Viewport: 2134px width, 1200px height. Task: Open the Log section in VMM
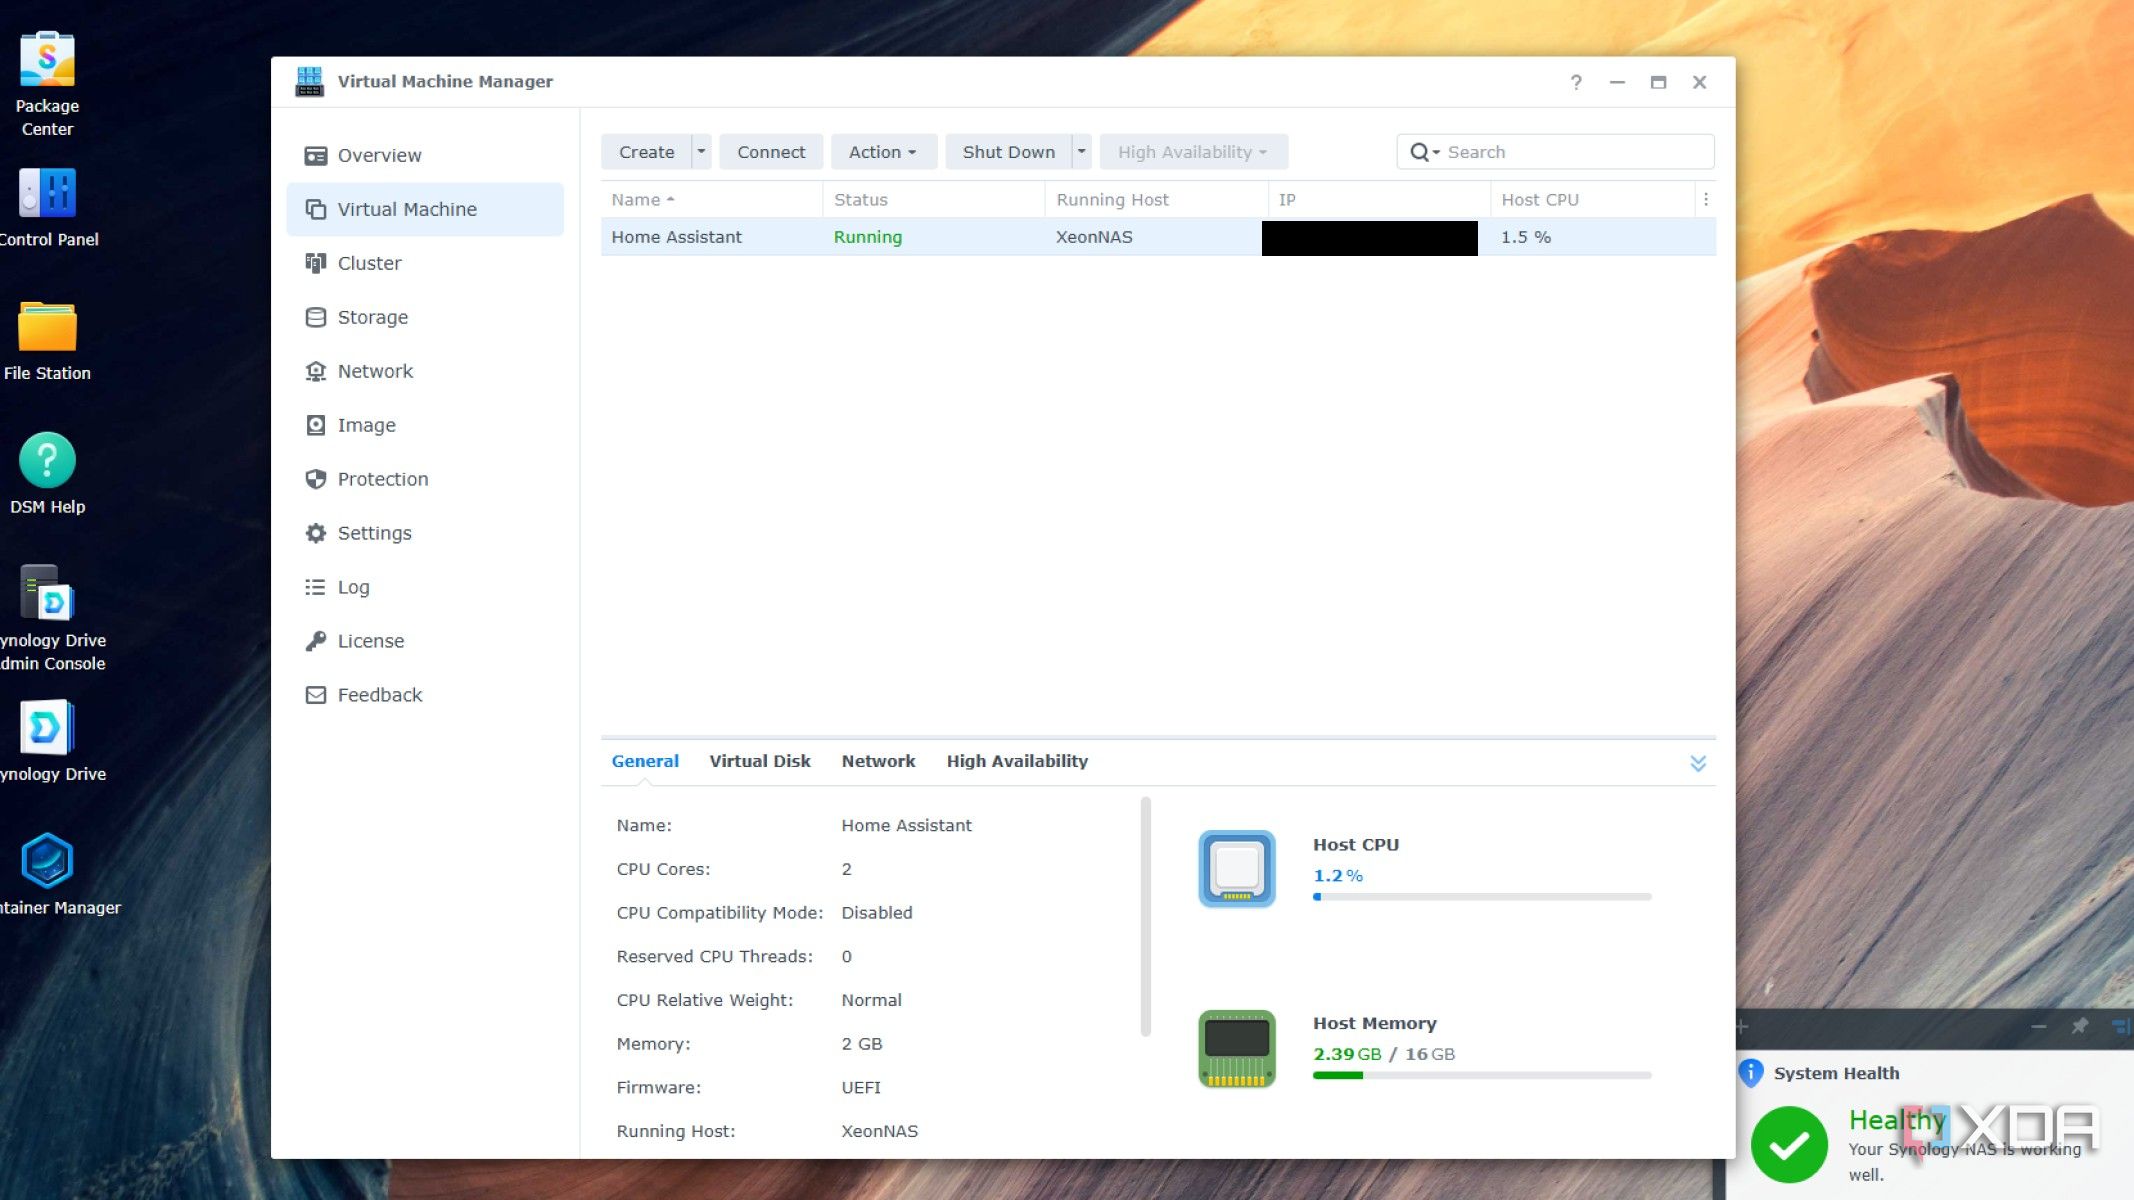[x=353, y=587]
